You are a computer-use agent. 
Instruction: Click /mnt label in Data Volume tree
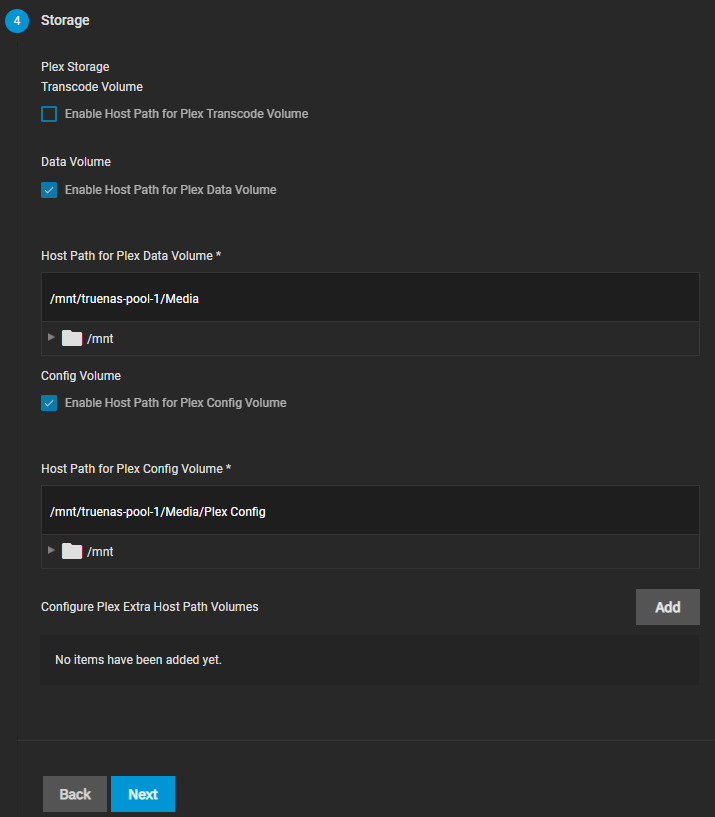[x=100, y=339]
